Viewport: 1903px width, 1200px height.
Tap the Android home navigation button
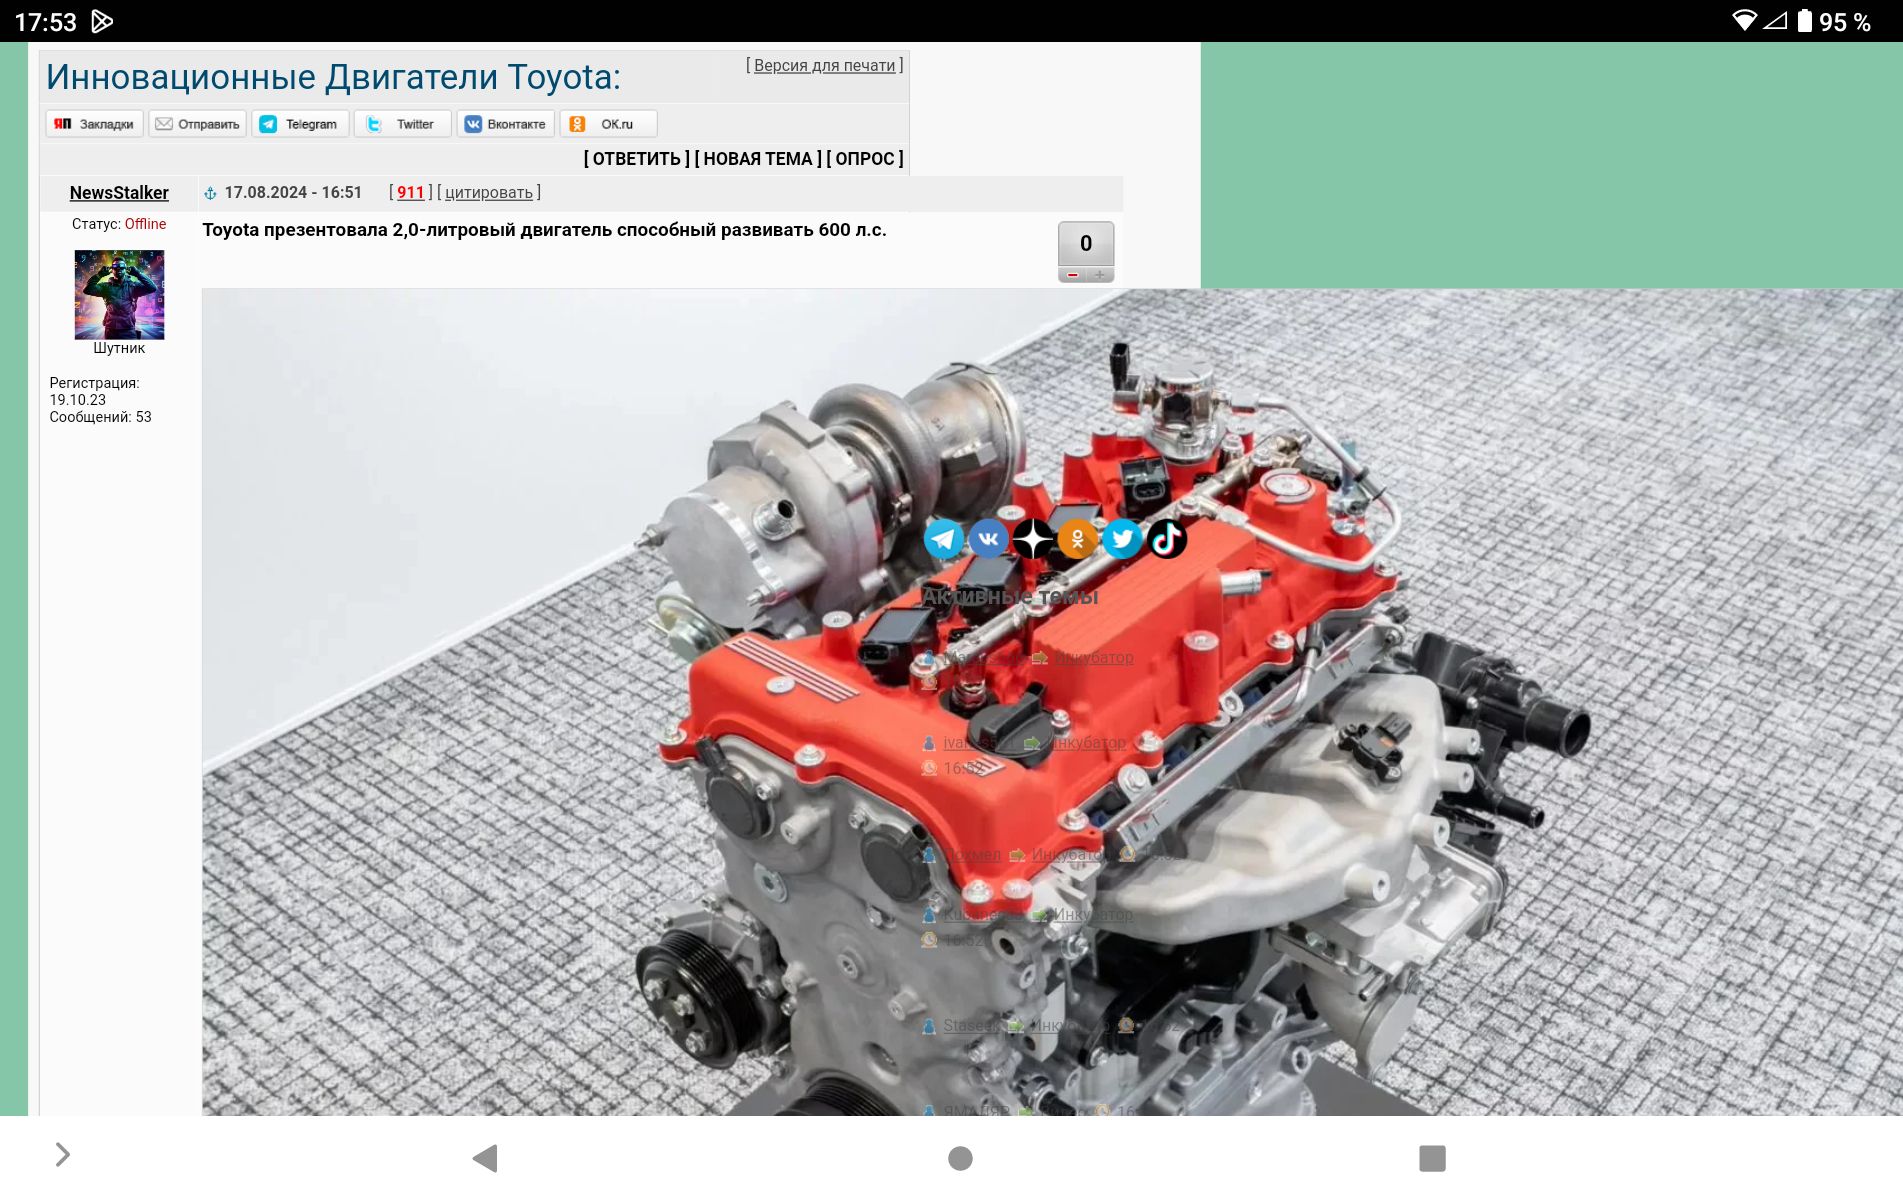click(x=960, y=1158)
